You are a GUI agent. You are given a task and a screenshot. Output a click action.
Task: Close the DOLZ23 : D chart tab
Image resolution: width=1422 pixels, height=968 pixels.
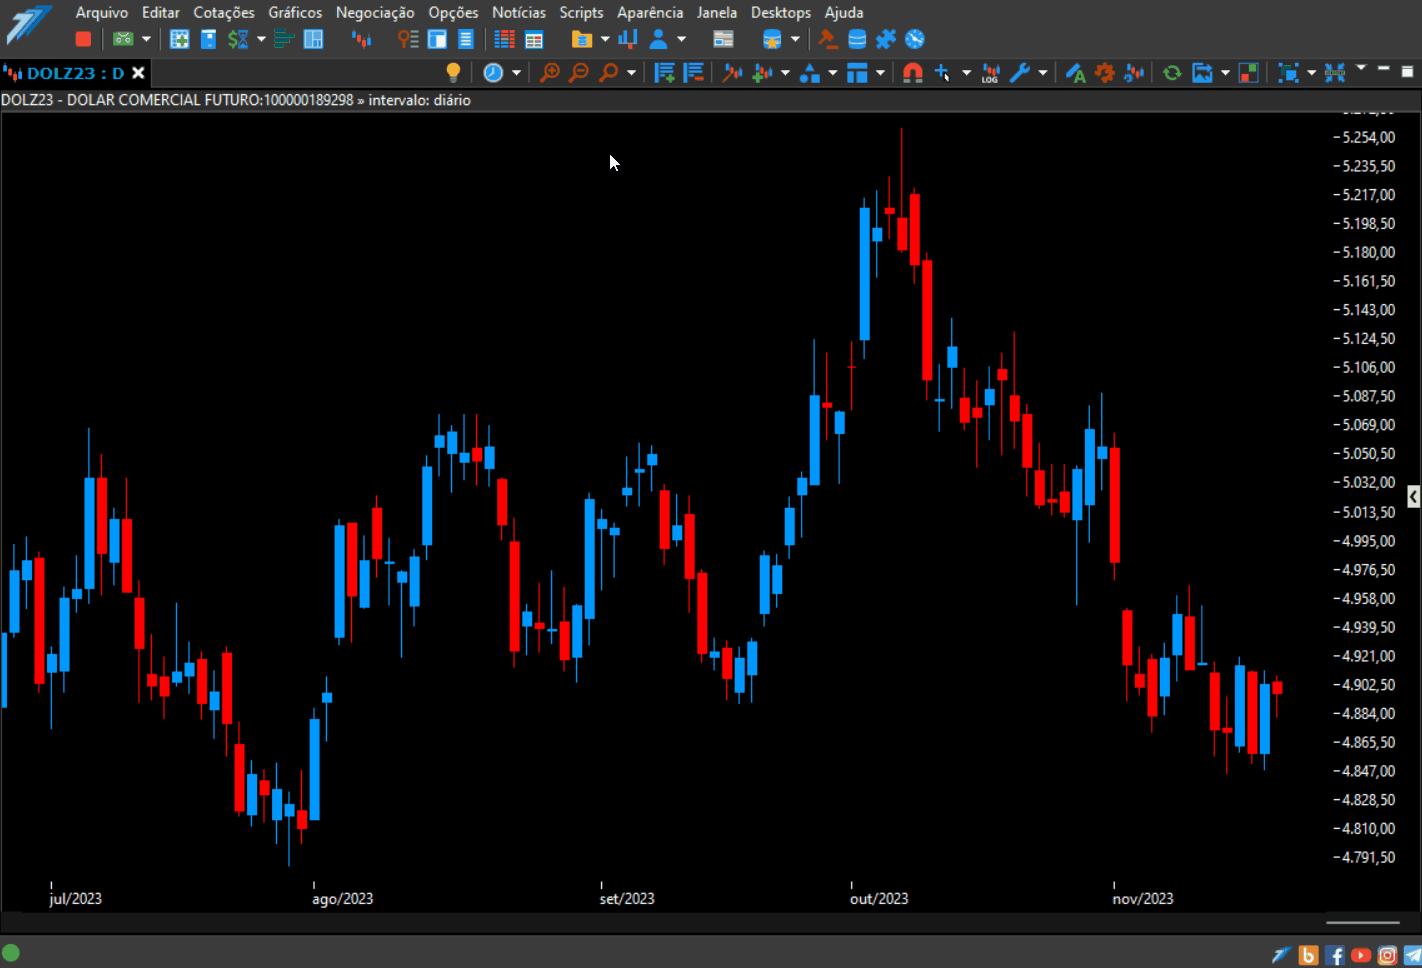click(x=139, y=72)
